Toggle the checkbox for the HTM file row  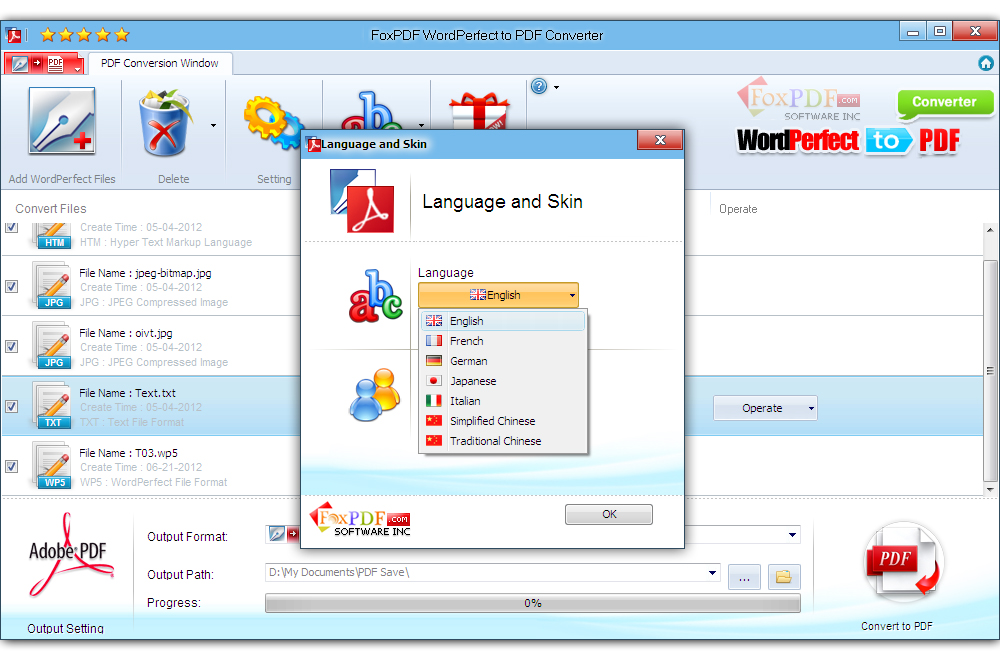(11, 227)
